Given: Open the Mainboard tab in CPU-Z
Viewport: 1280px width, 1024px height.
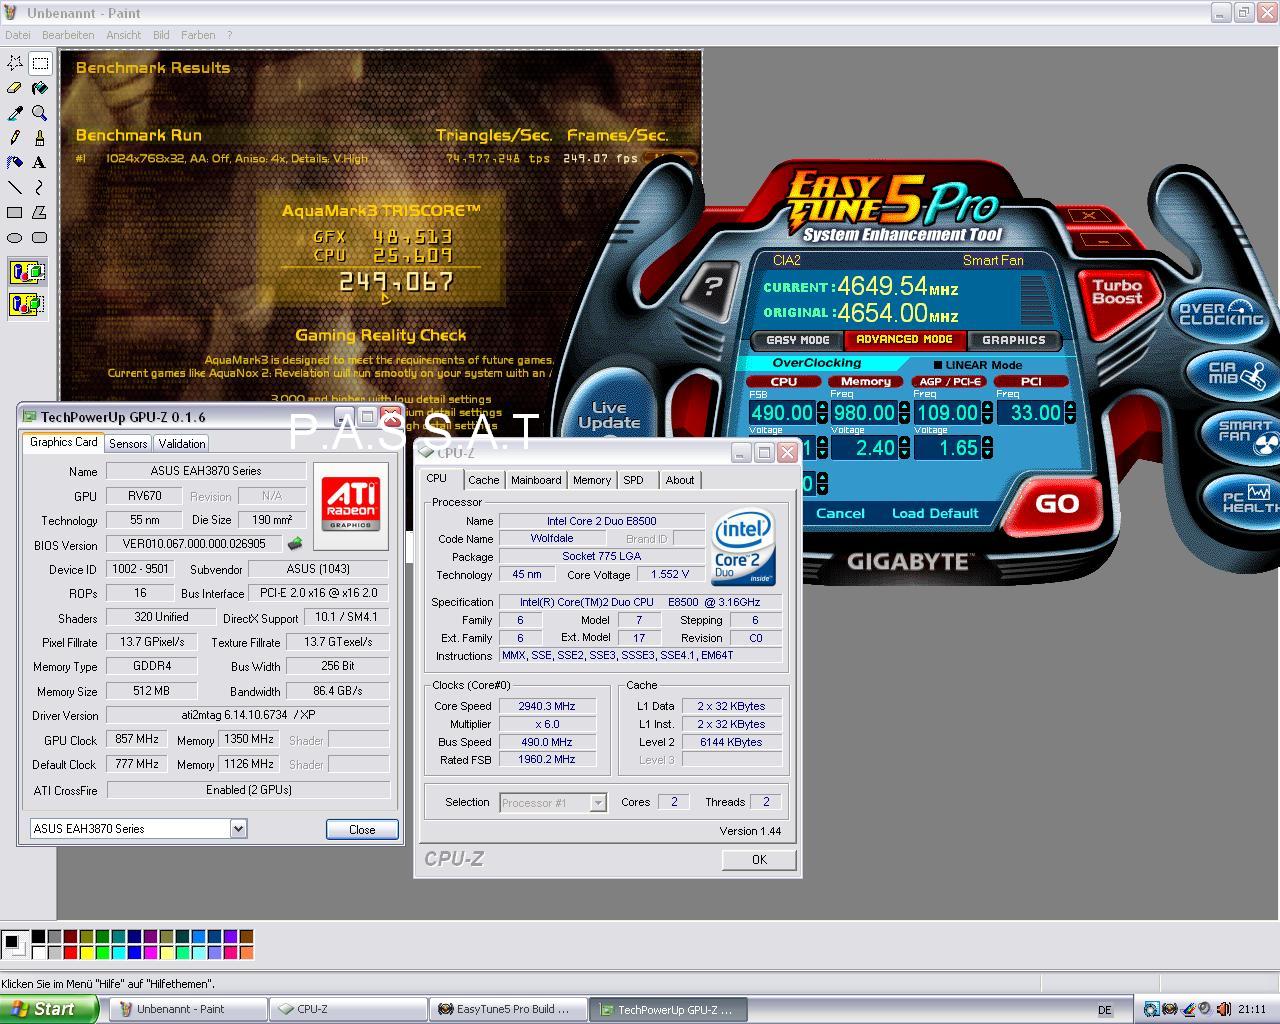Looking at the screenshot, I should pos(536,480).
